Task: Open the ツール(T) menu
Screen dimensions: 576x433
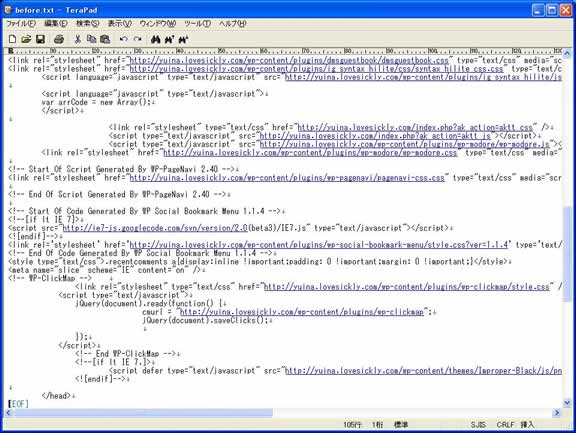Action: point(197,24)
